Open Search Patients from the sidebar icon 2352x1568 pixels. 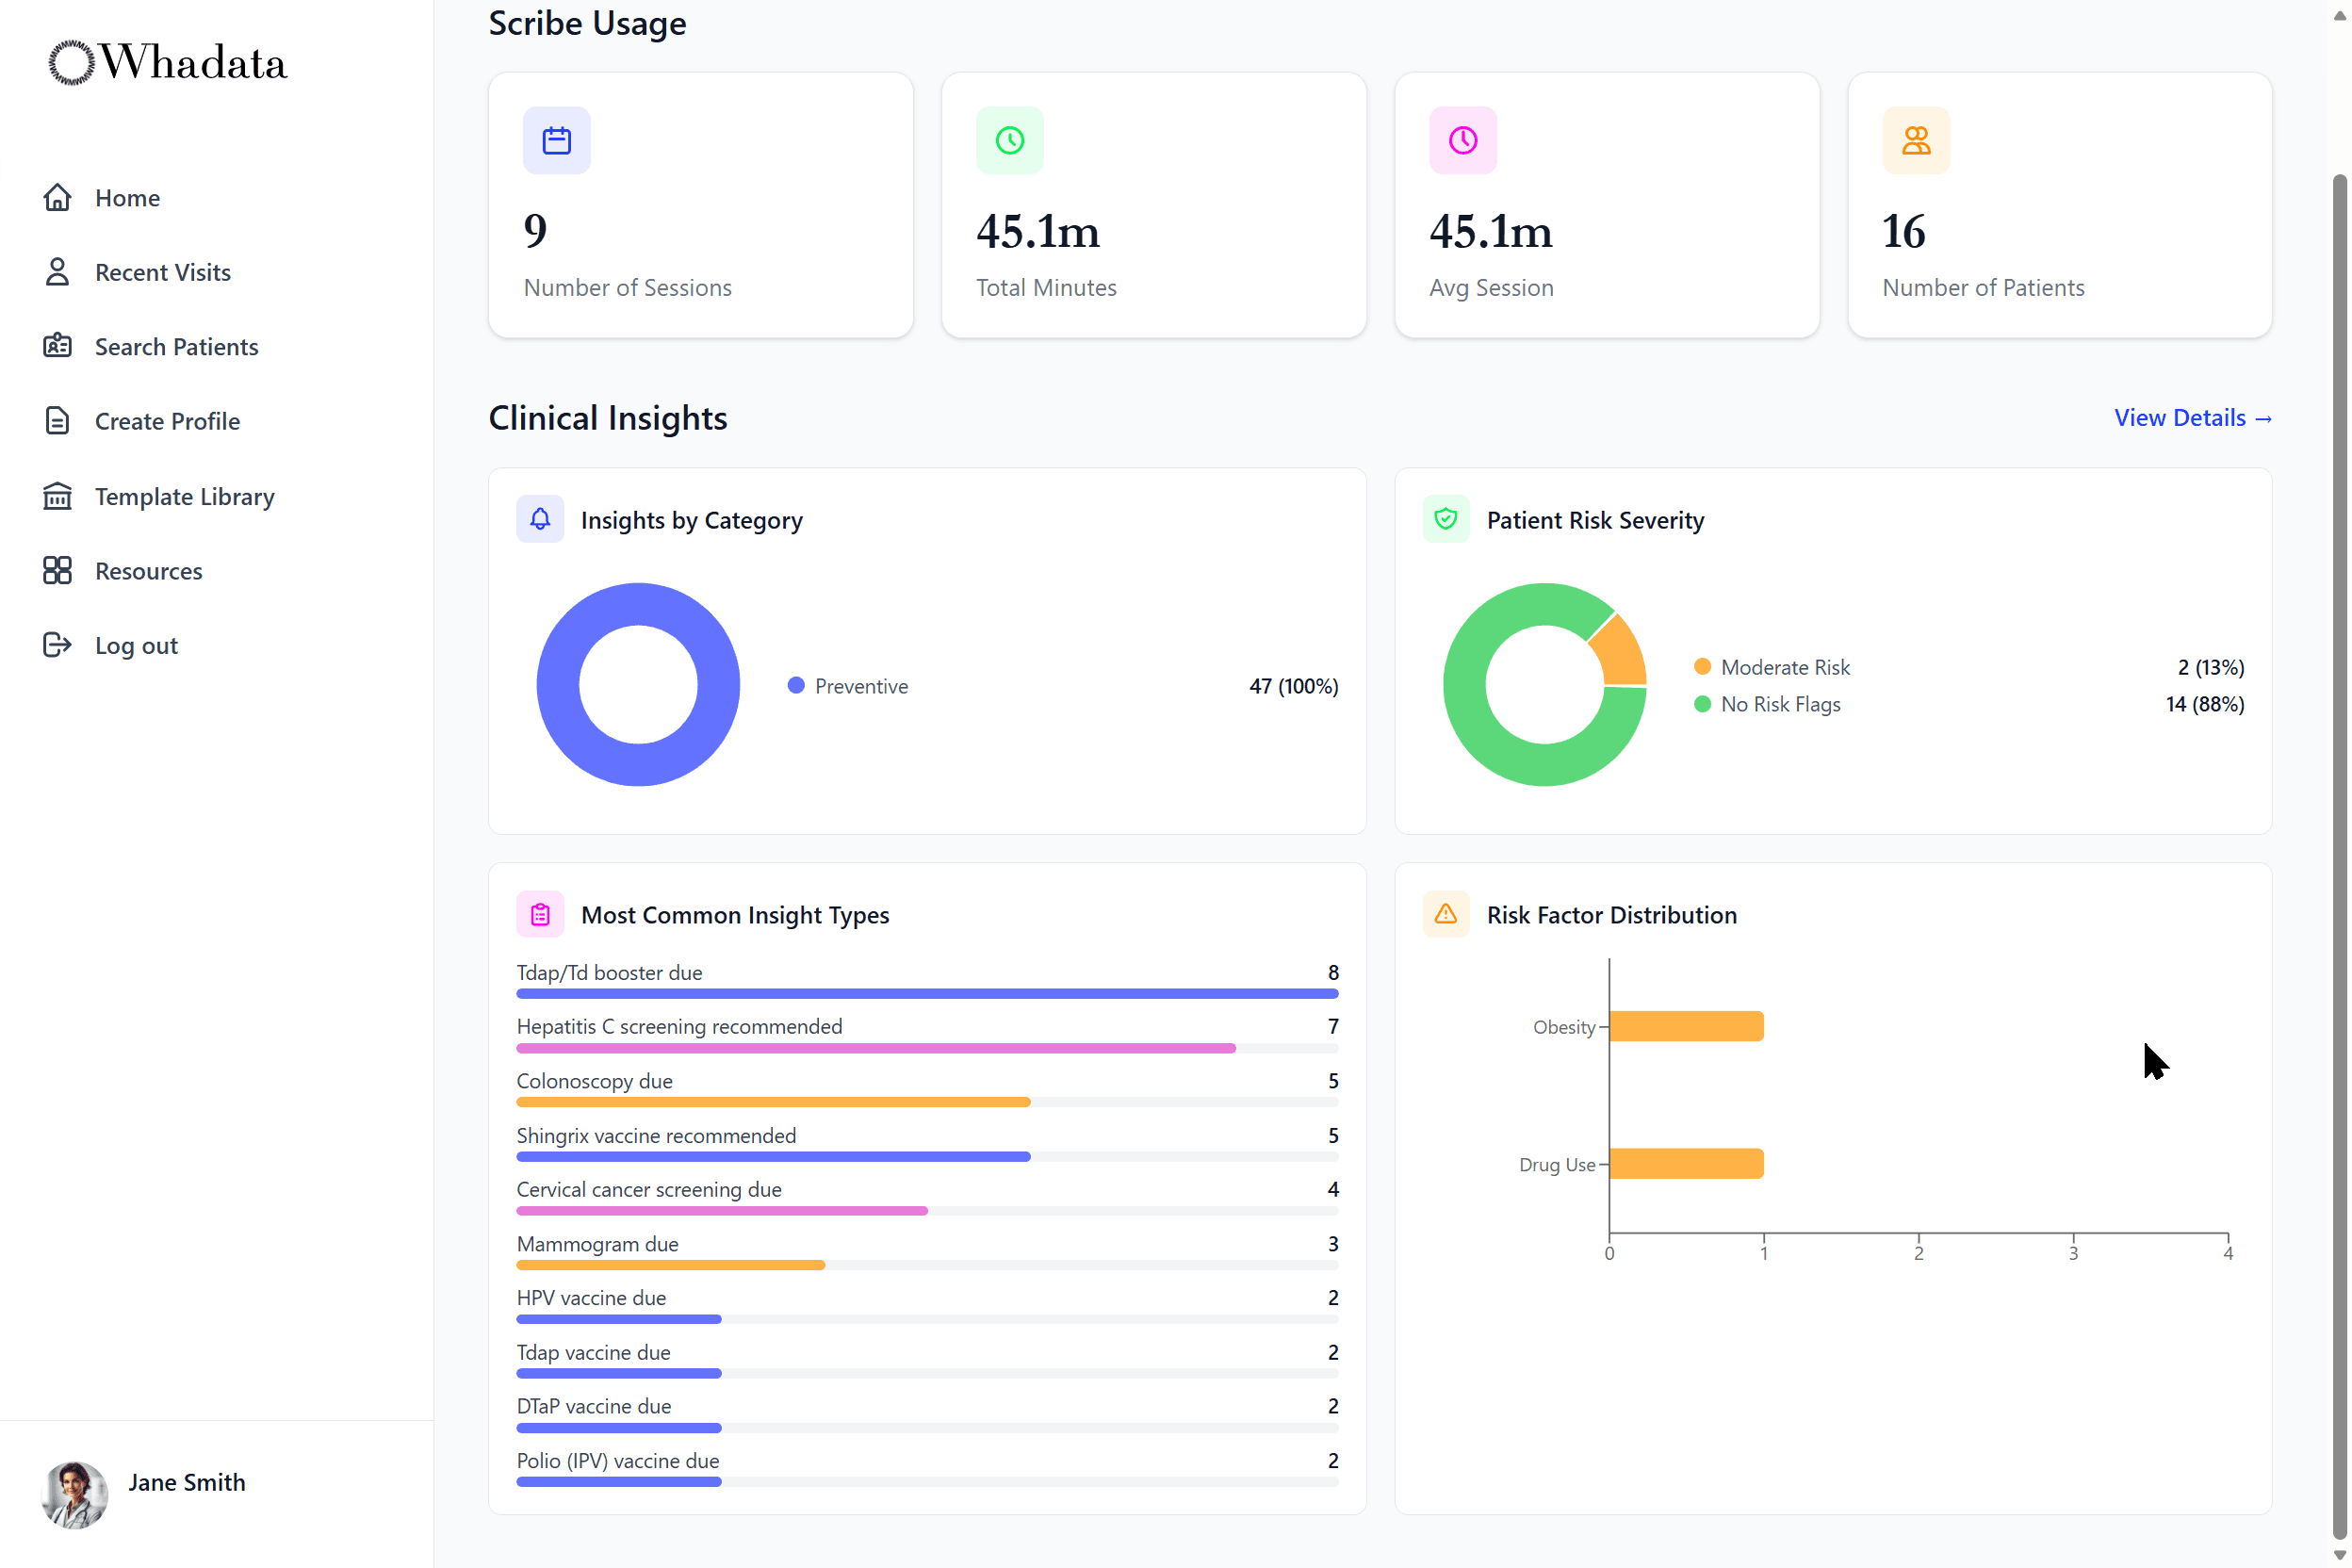coord(57,346)
